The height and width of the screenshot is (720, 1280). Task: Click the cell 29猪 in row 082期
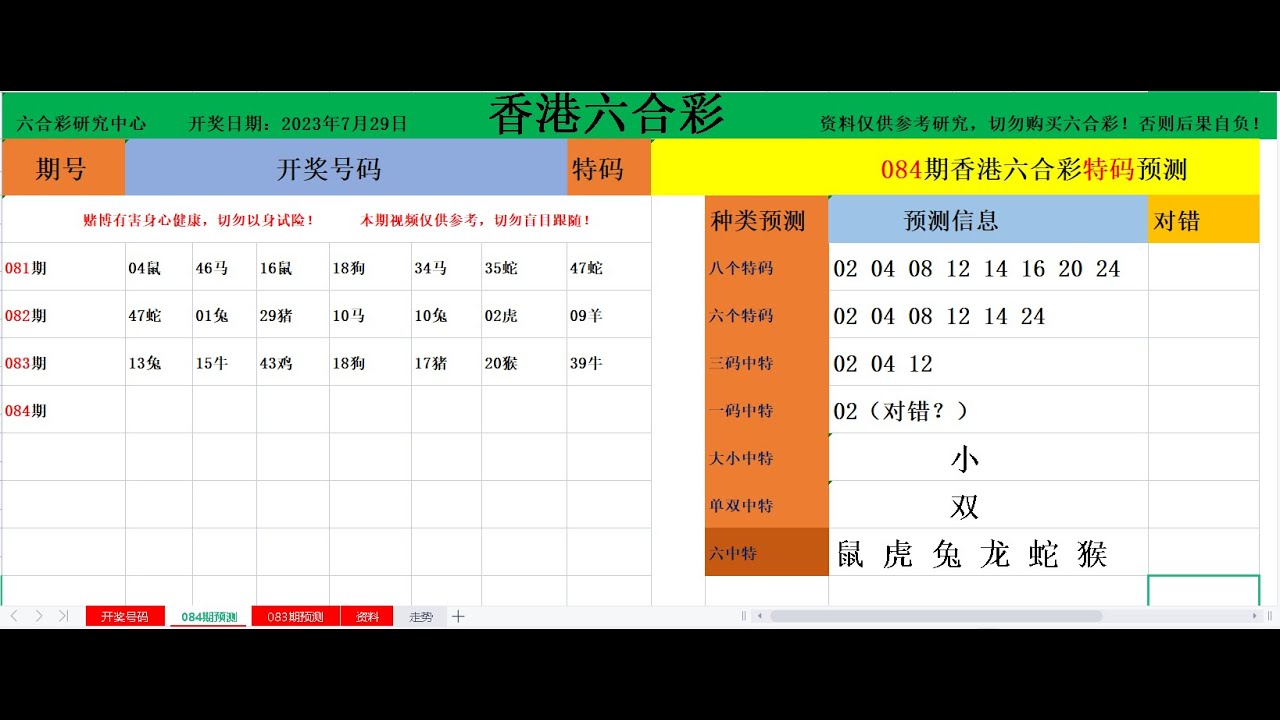tap(293, 315)
